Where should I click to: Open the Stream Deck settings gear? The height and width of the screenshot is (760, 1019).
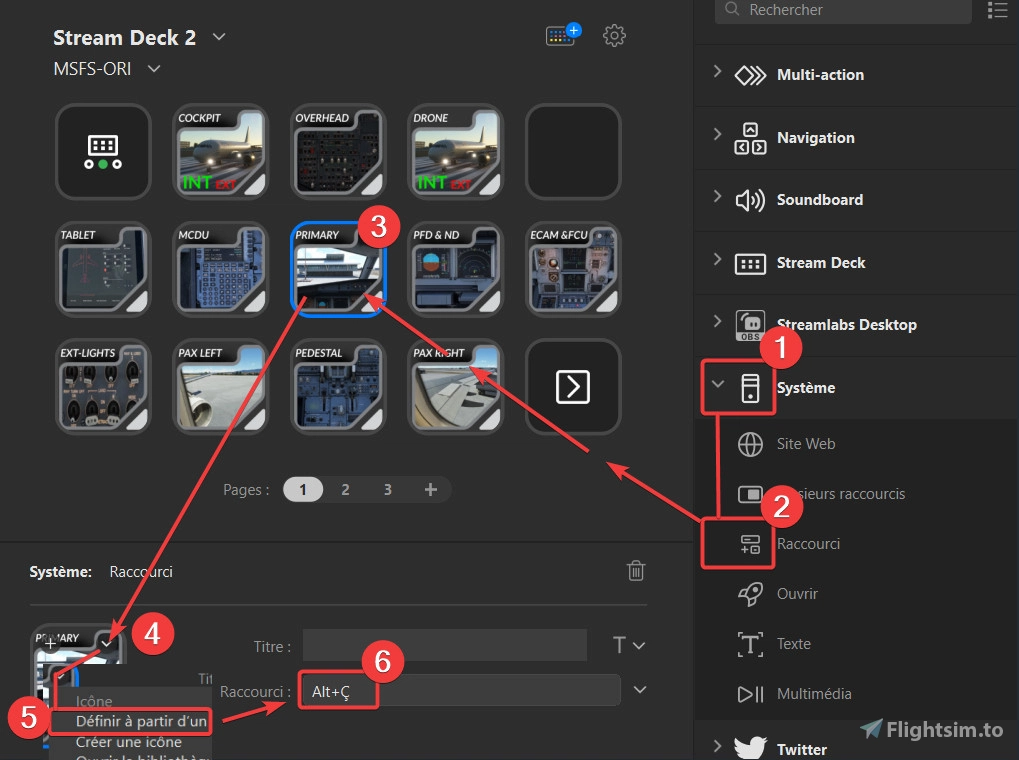click(614, 35)
